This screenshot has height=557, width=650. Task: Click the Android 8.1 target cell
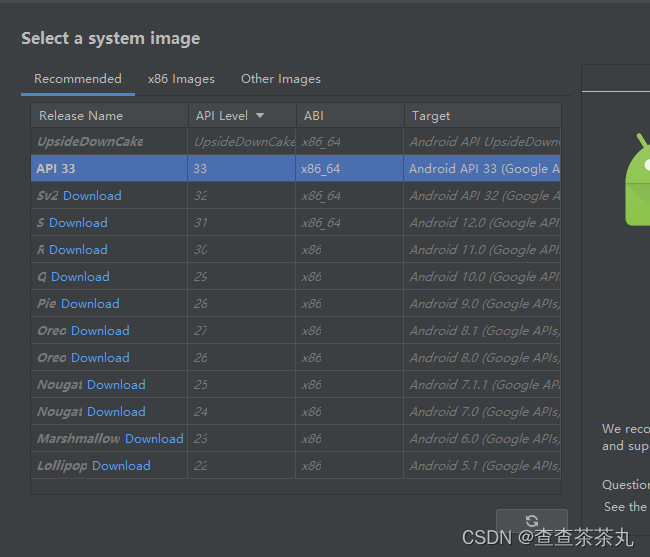click(x=482, y=330)
